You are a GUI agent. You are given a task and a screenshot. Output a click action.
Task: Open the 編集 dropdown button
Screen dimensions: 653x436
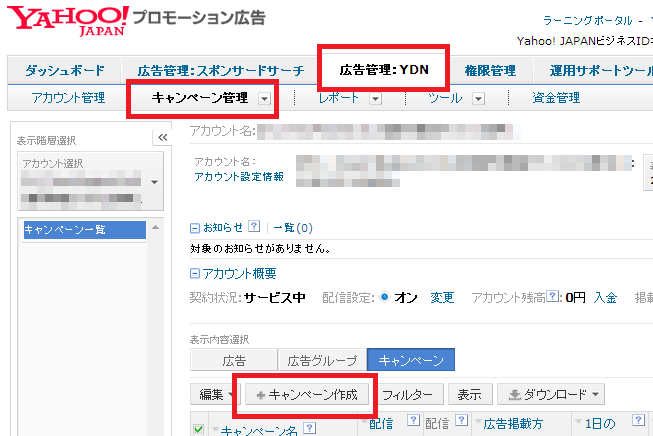216,394
